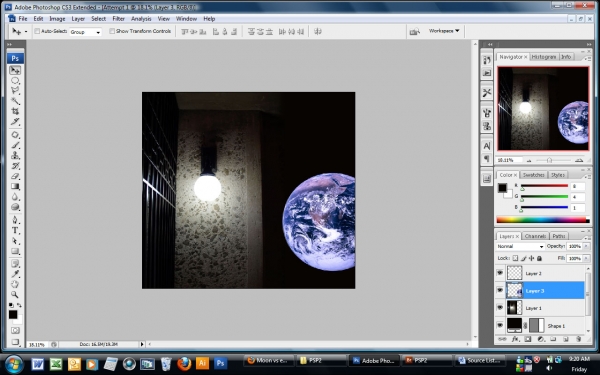Image resolution: width=600 pixels, height=375 pixels.
Task: Select the Brush tool
Action: (15, 145)
